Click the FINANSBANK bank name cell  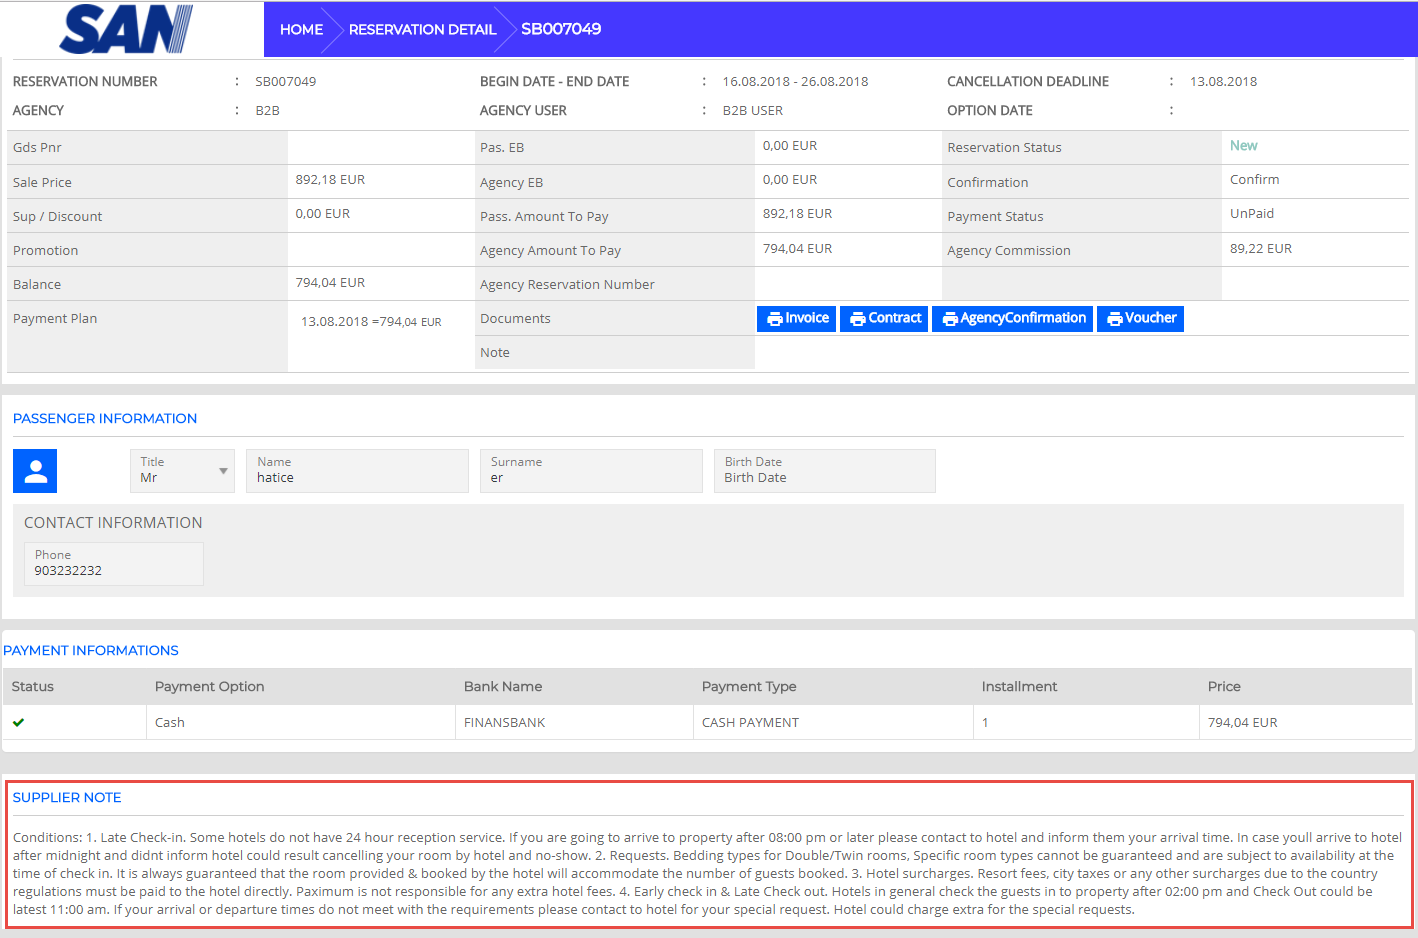tap(505, 722)
